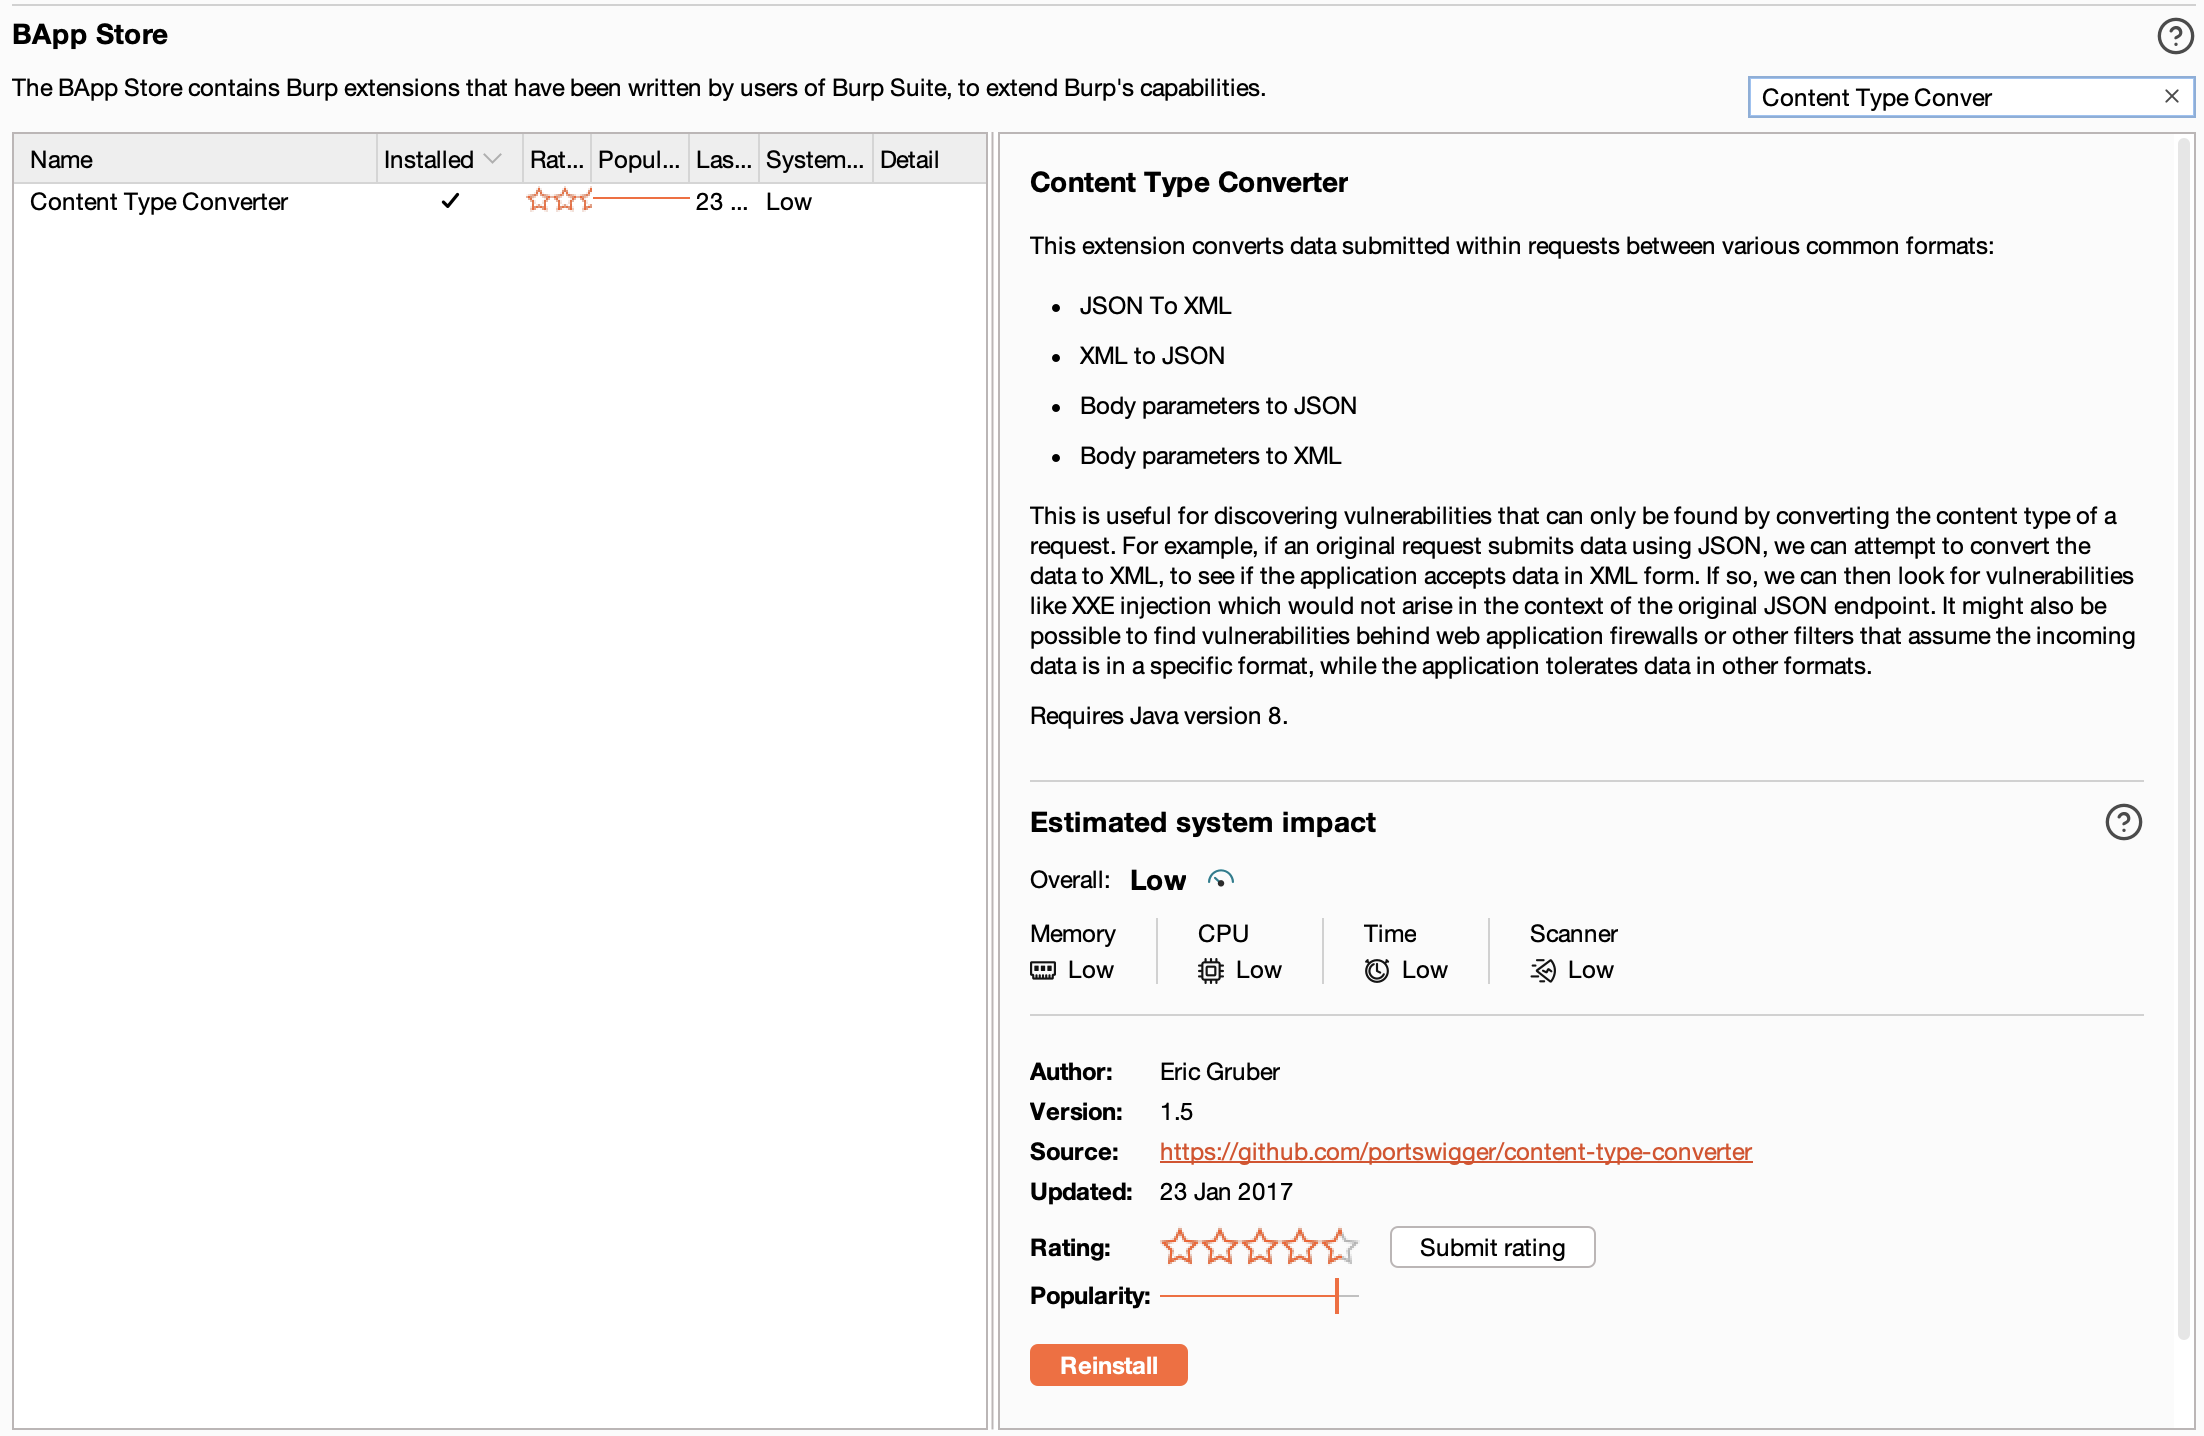Select the Content Type Converter row

159,201
